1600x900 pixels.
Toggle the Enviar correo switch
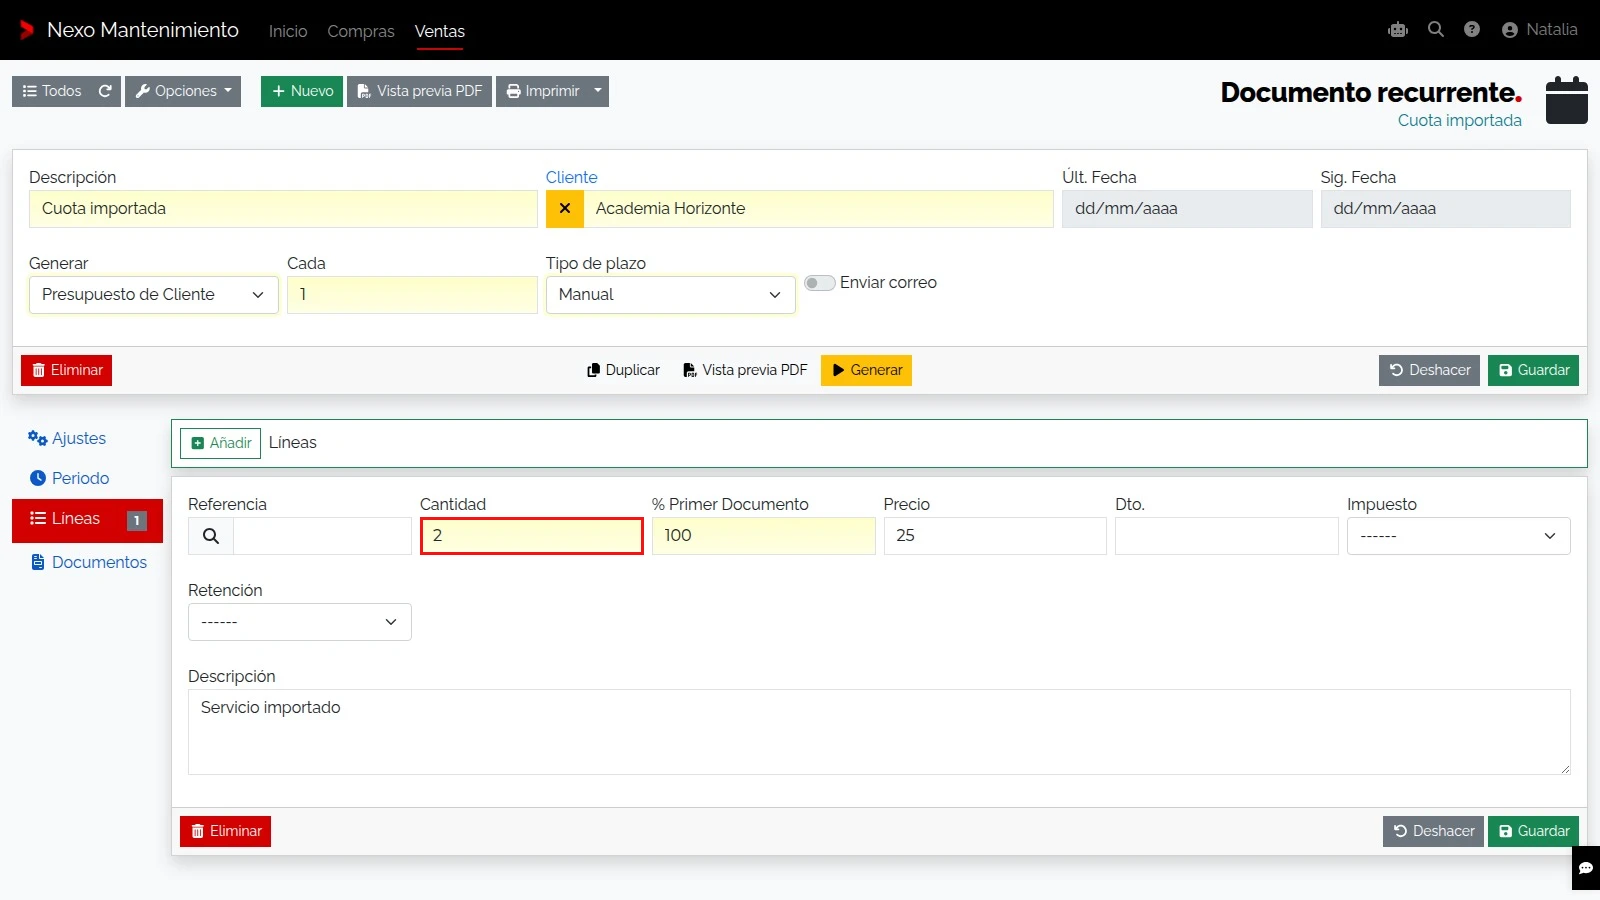click(x=820, y=283)
